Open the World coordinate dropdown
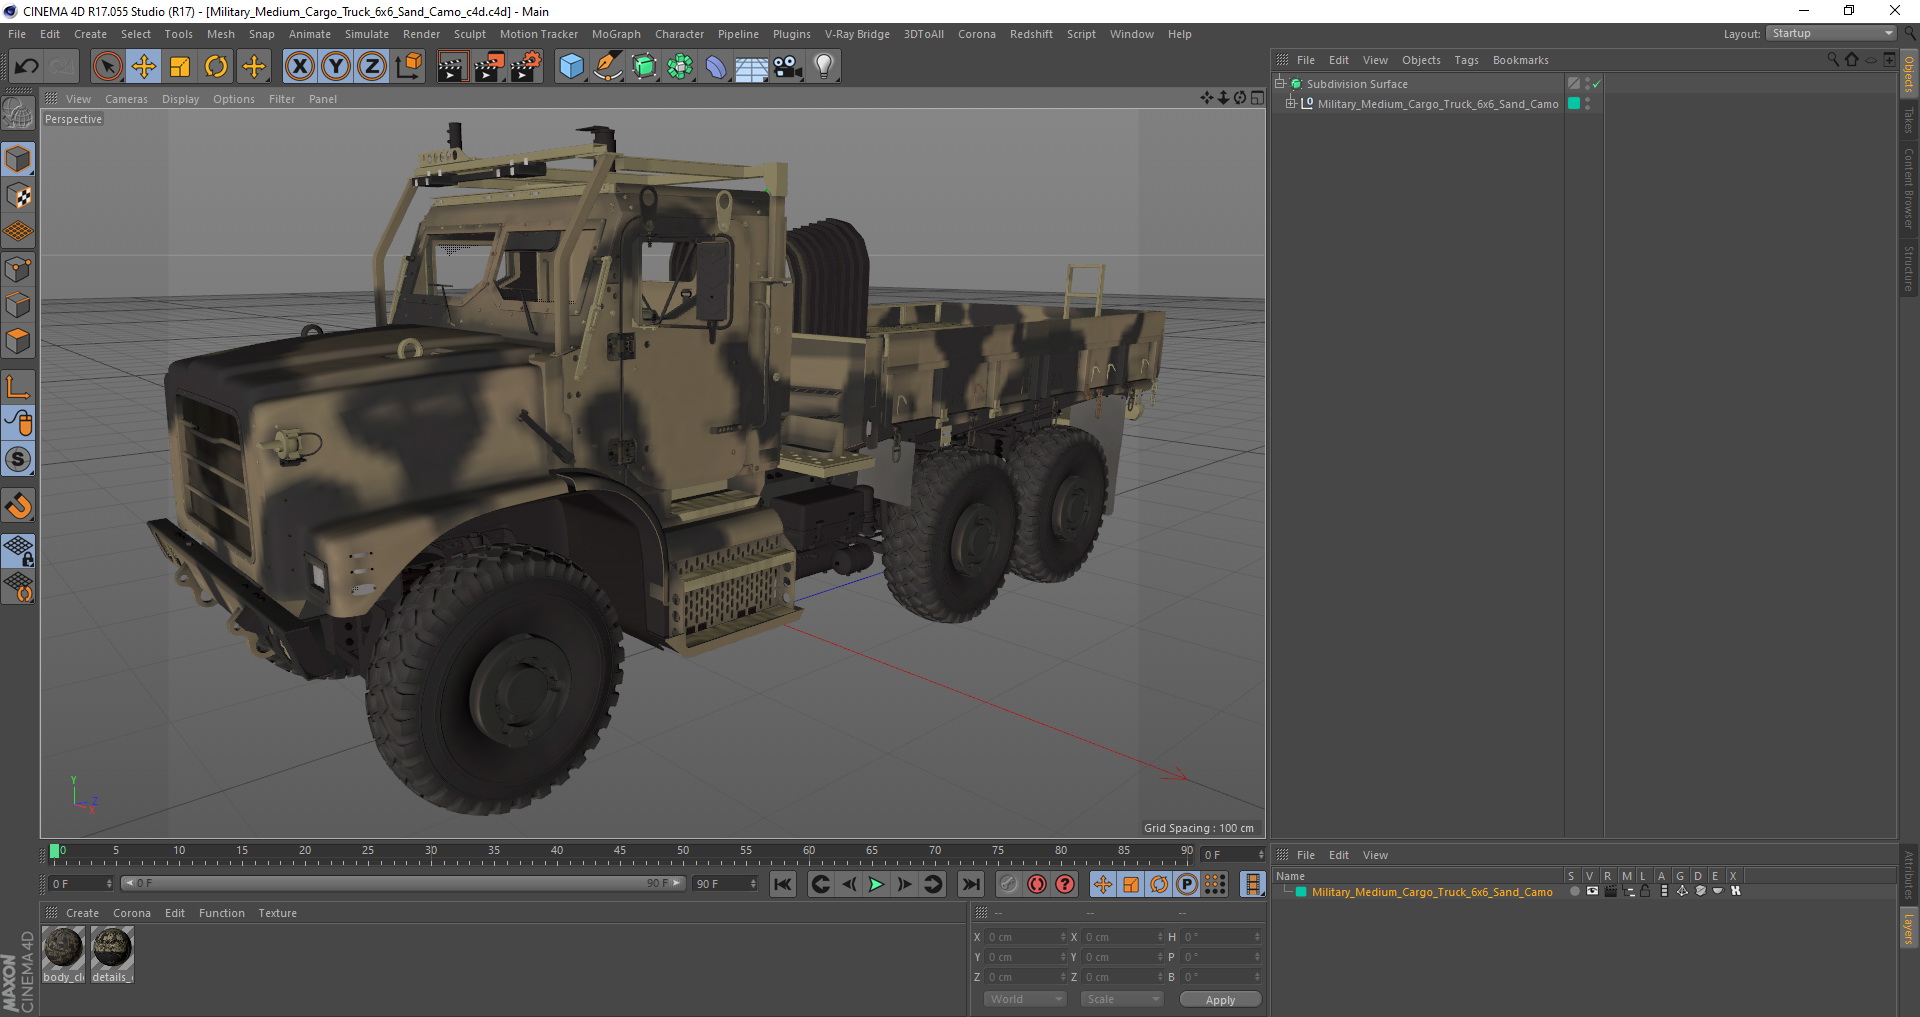The width and height of the screenshot is (1920, 1017). tap(1025, 999)
